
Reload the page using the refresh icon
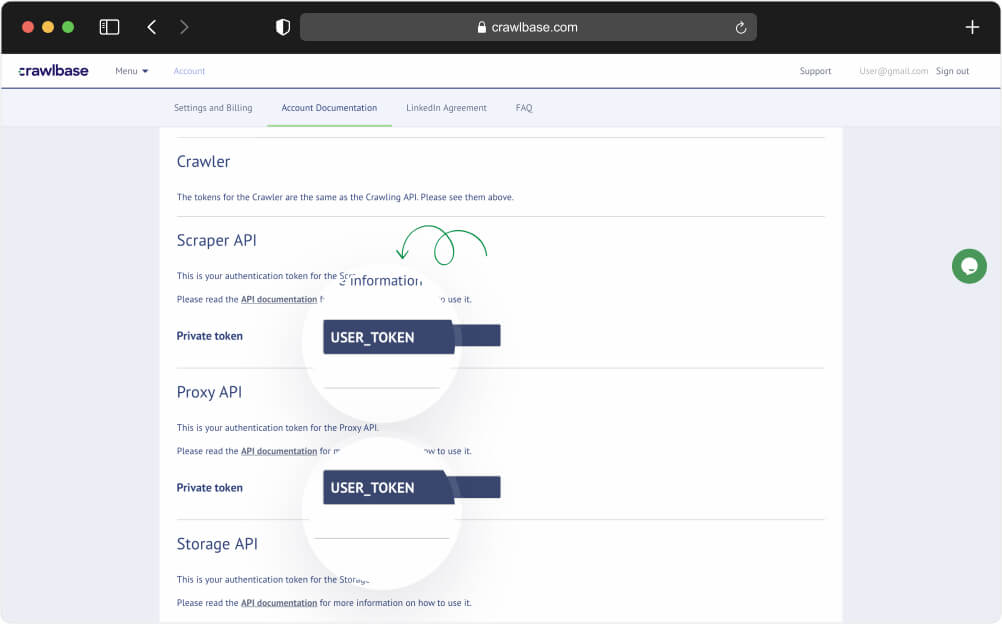click(x=741, y=27)
